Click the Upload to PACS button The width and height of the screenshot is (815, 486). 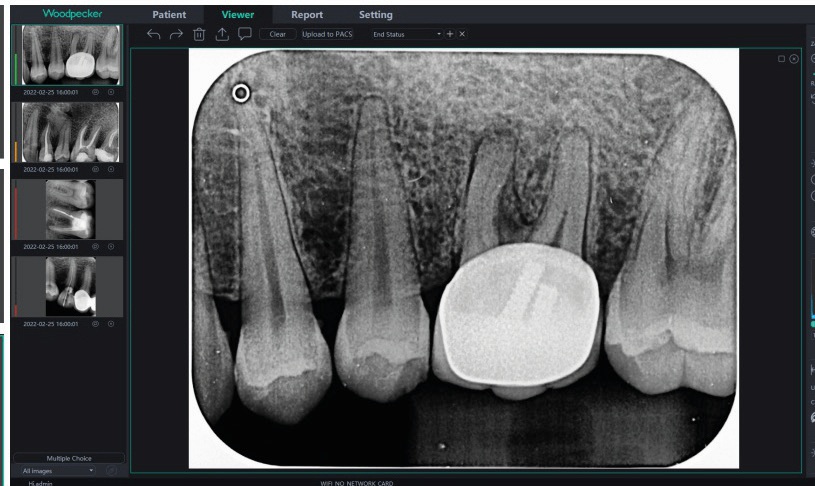[327, 34]
